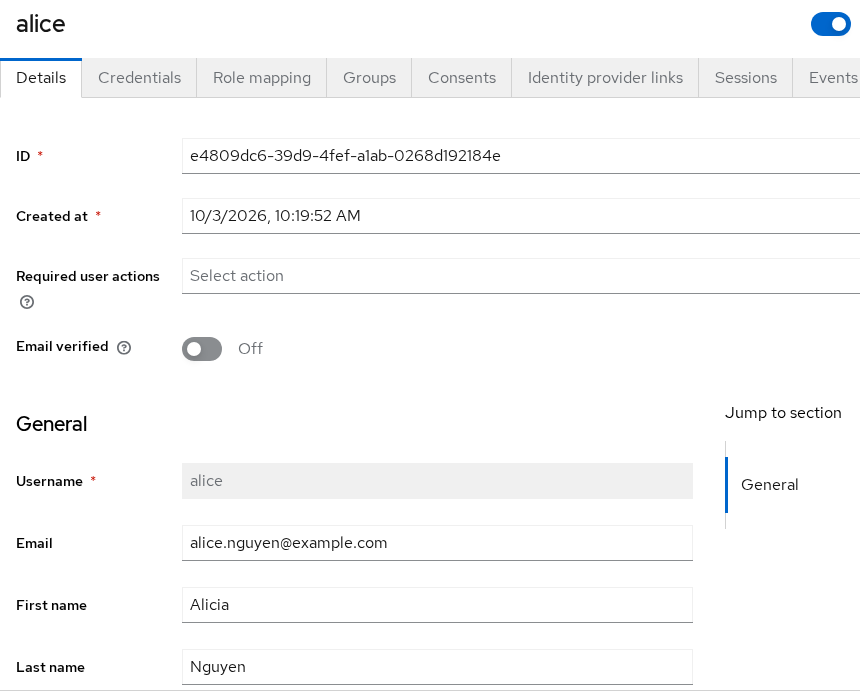Switch to the Credentials tab
This screenshot has height=698, width=860.
click(139, 78)
